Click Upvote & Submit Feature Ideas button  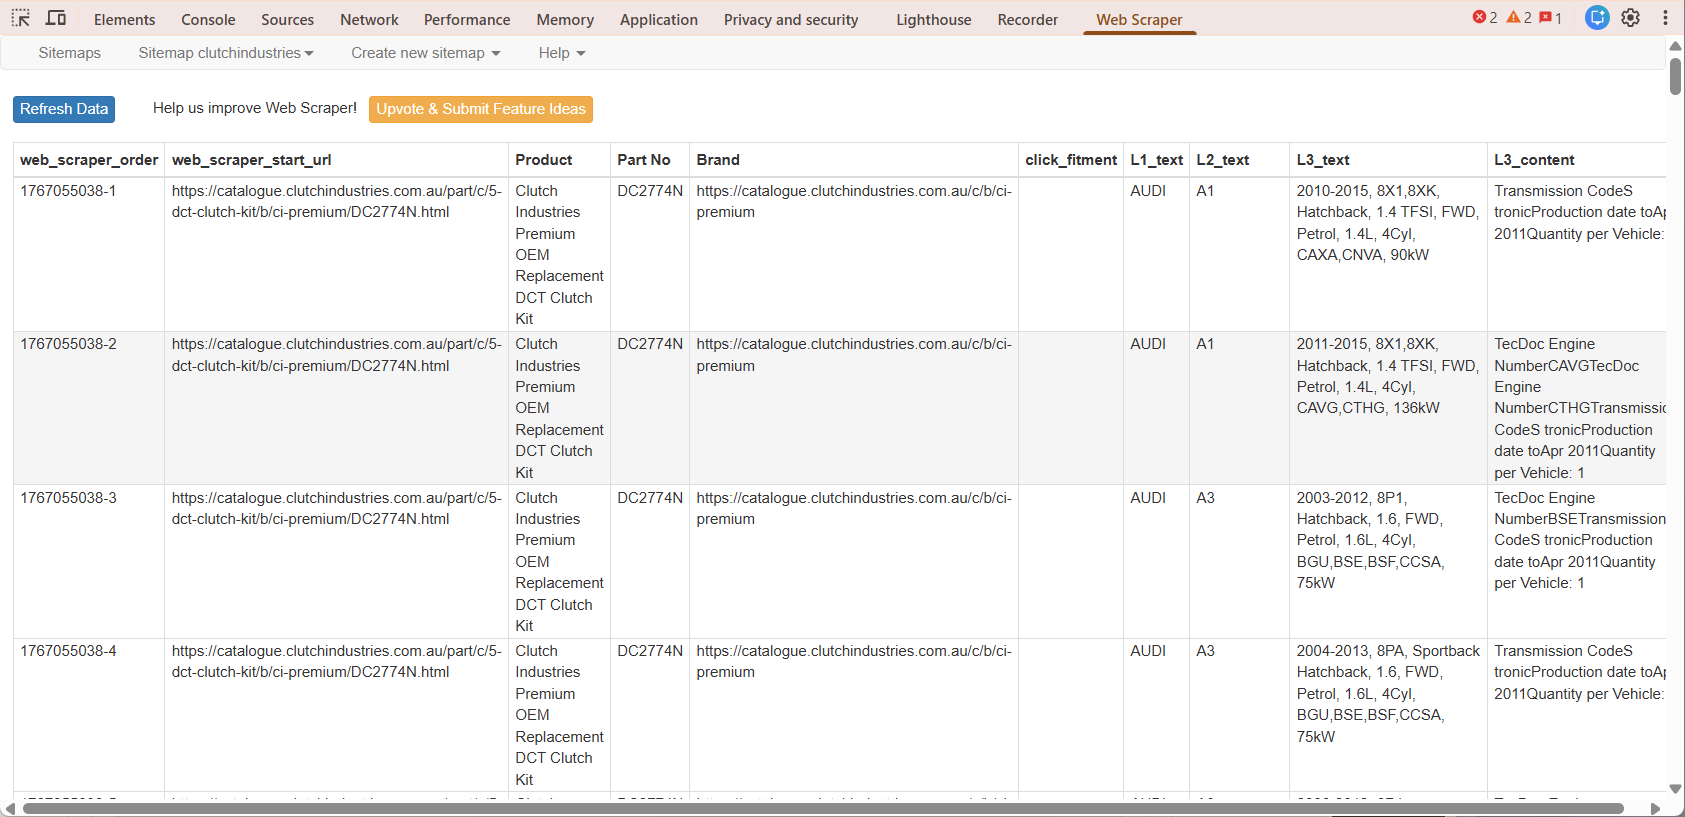[481, 109]
